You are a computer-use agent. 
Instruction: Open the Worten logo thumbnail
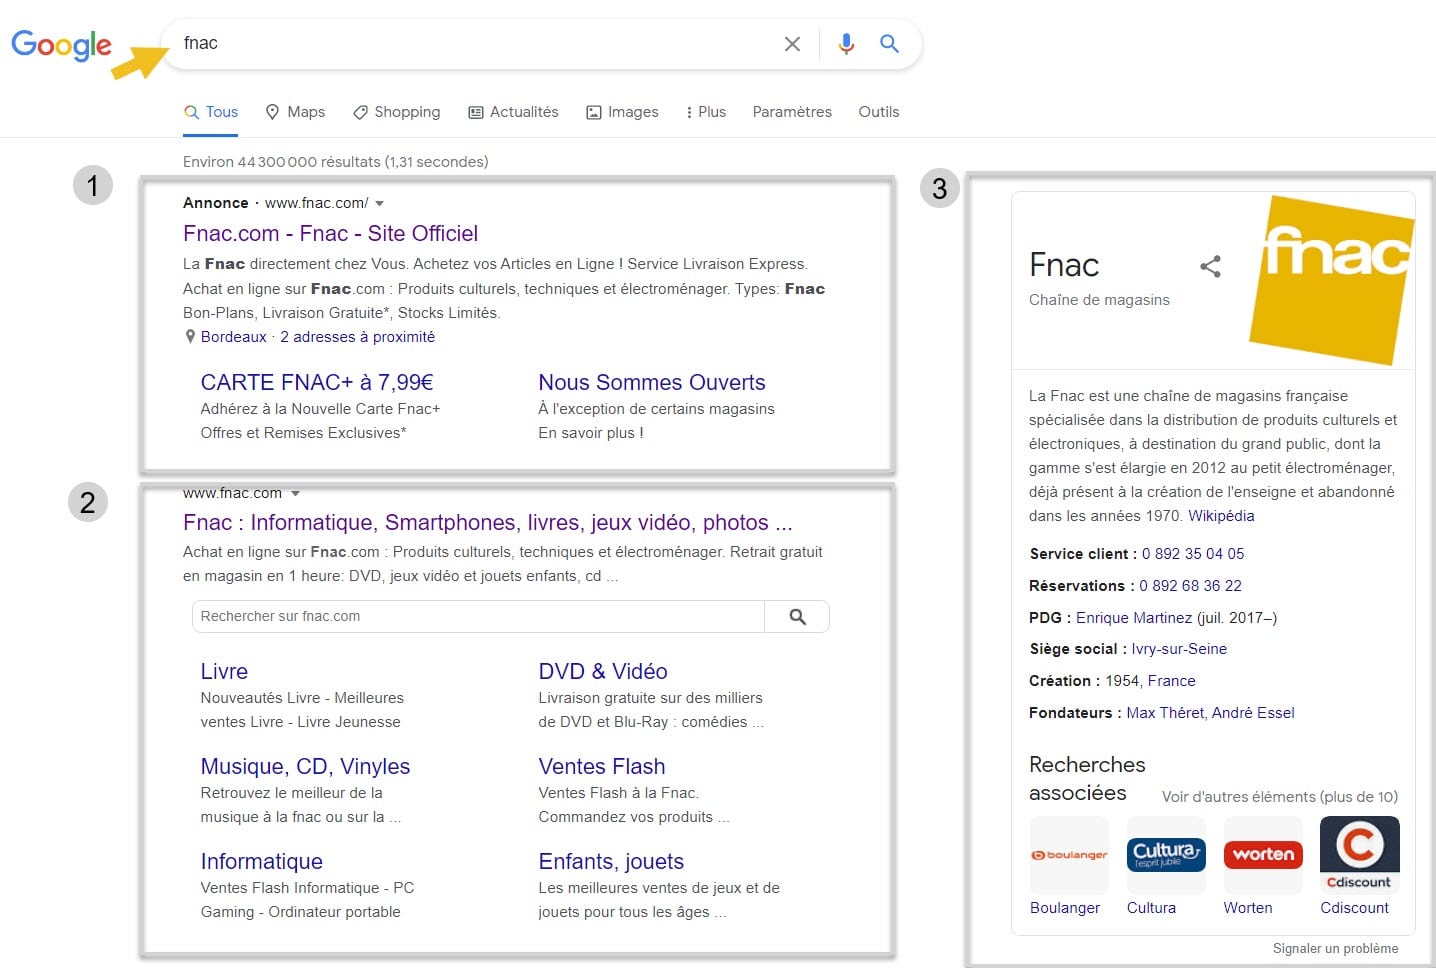1263,855
